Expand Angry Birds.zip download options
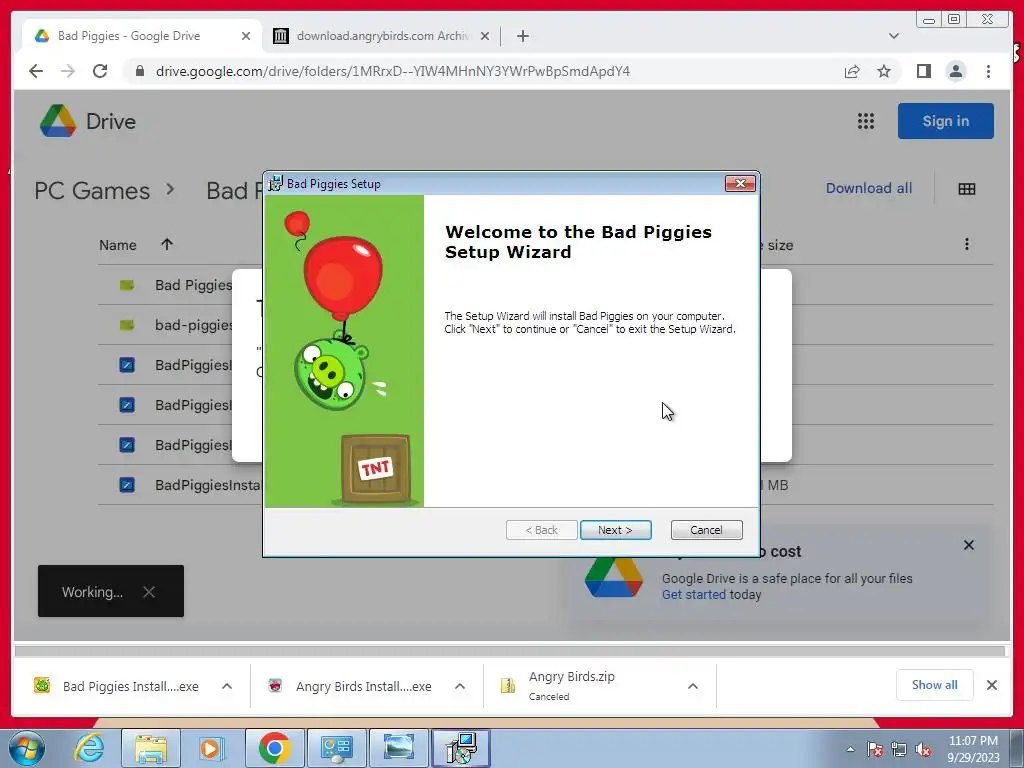This screenshot has height=768, width=1024. pos(693,686)
